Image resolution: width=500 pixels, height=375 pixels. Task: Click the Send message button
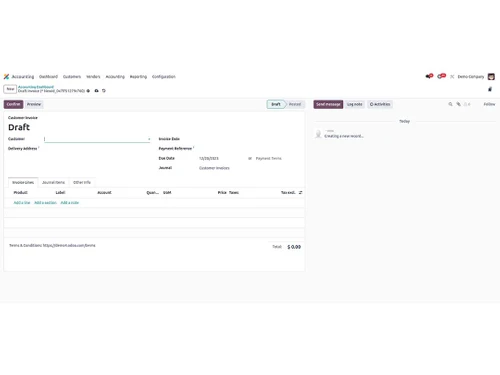(328, 104)
